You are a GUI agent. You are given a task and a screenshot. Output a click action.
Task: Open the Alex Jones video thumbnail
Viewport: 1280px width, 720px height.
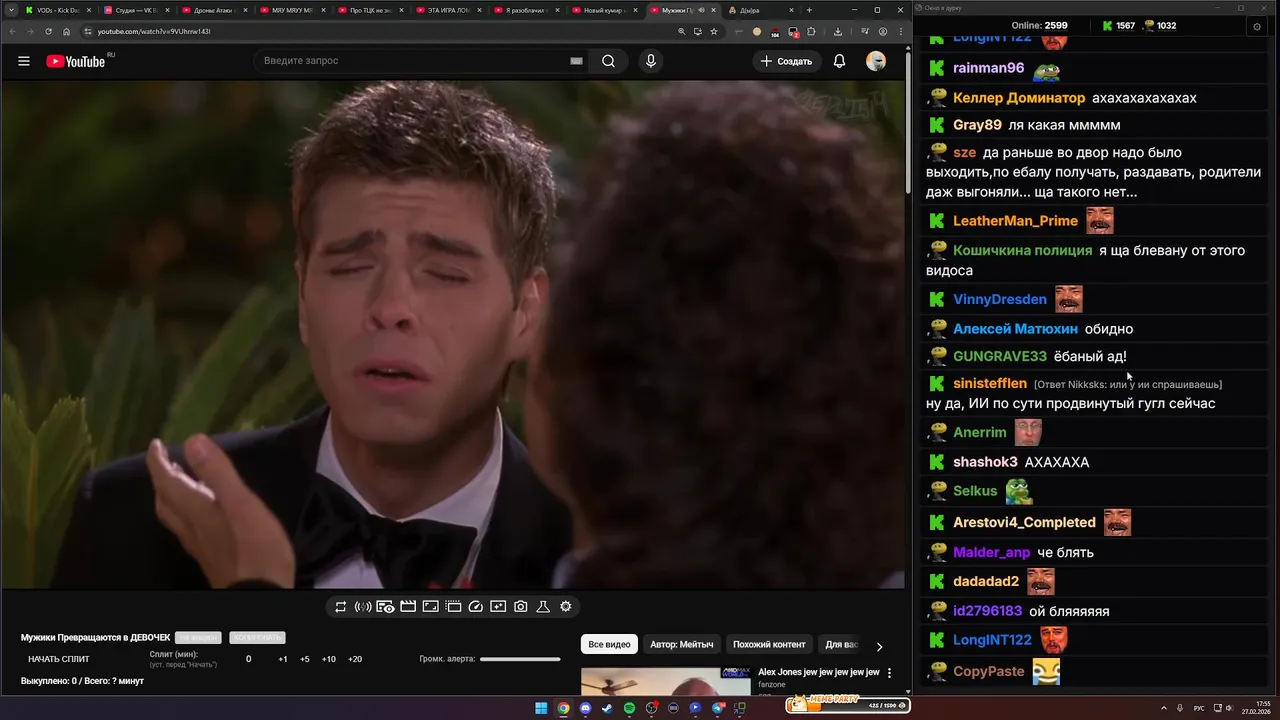pyautogui.click(x=665, y=680)
